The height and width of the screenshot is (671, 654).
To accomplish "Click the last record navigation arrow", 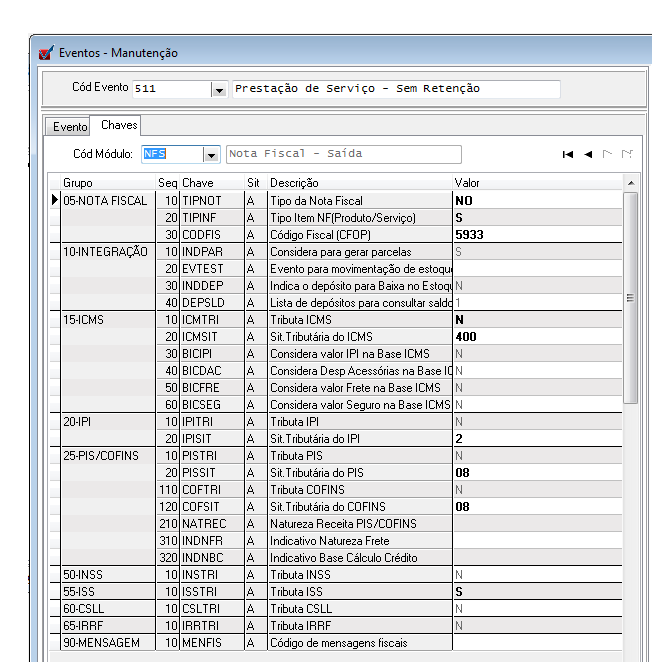I will pos(627,154).
